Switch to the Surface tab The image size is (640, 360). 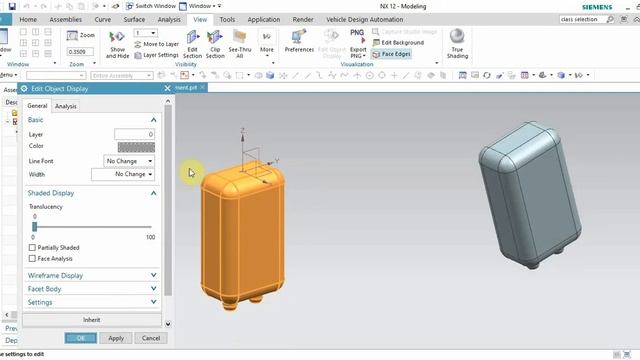(134, 19)
